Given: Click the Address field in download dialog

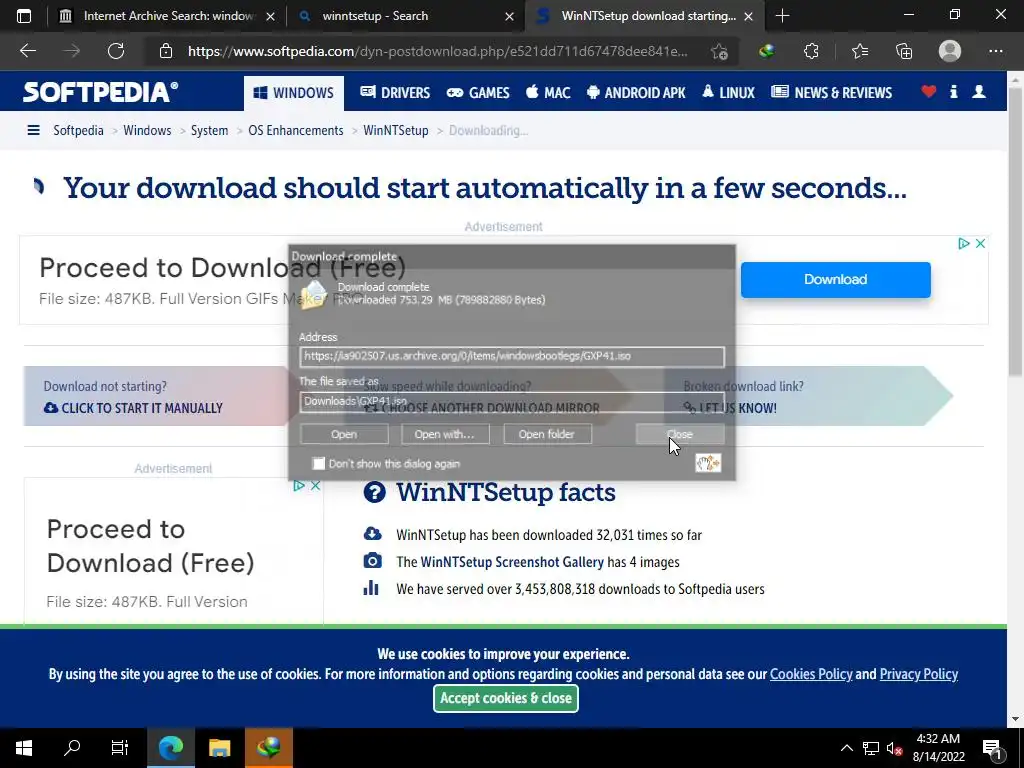Looking at the screenshot, I should click(512, 357).
